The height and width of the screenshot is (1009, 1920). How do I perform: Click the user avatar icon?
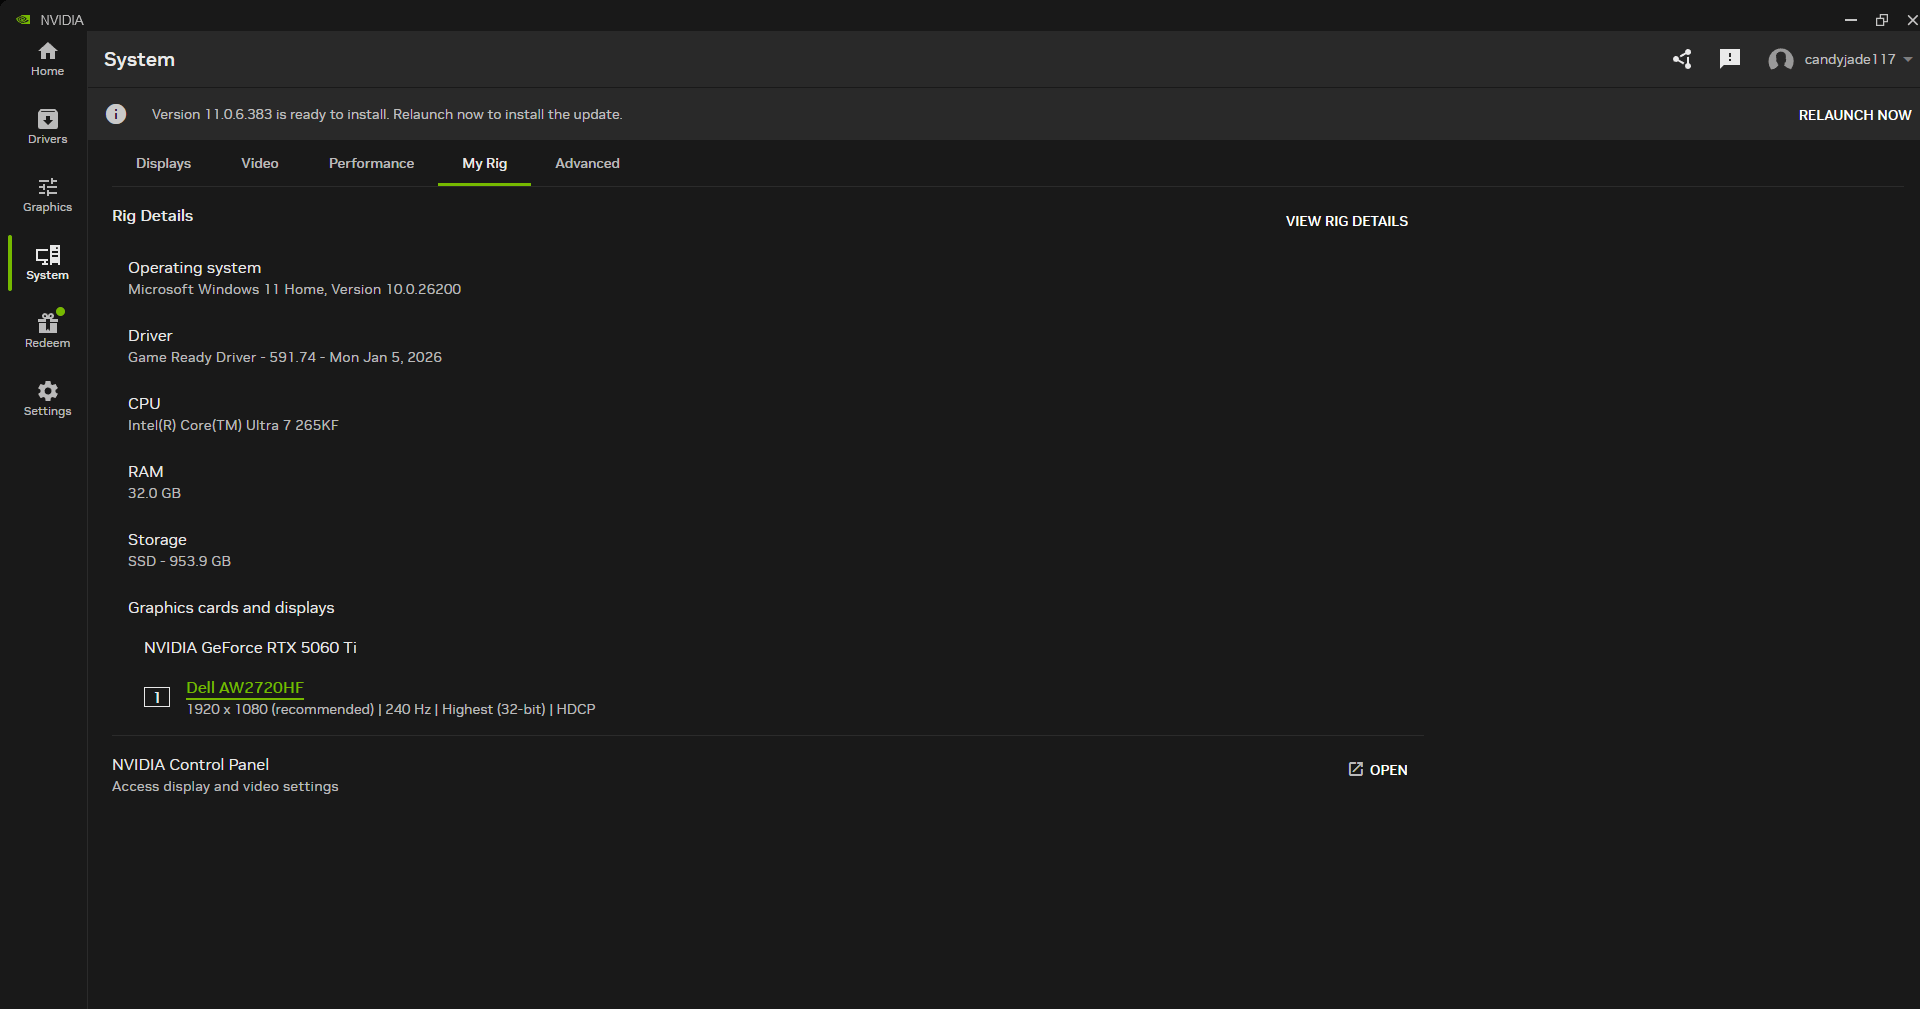(x=1780, y=60)
